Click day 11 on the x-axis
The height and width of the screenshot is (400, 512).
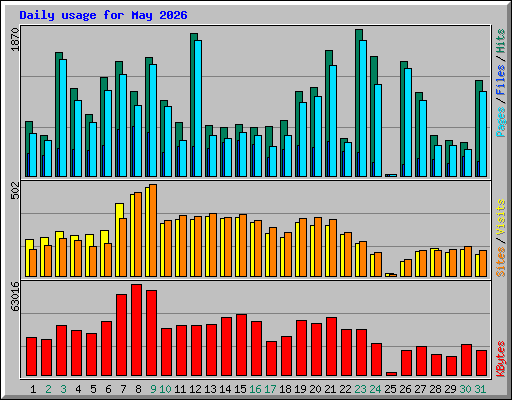[x=180, y=389]
